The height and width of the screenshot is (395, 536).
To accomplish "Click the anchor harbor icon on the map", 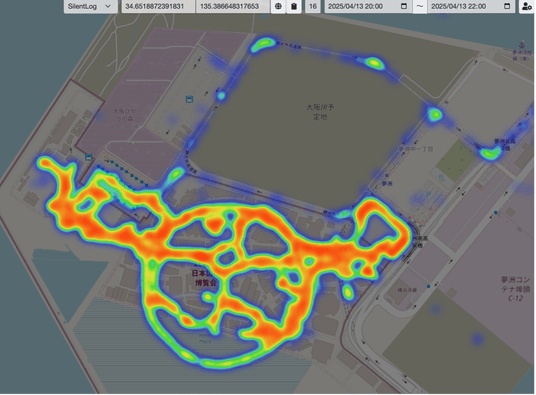I will pos(521,44).
